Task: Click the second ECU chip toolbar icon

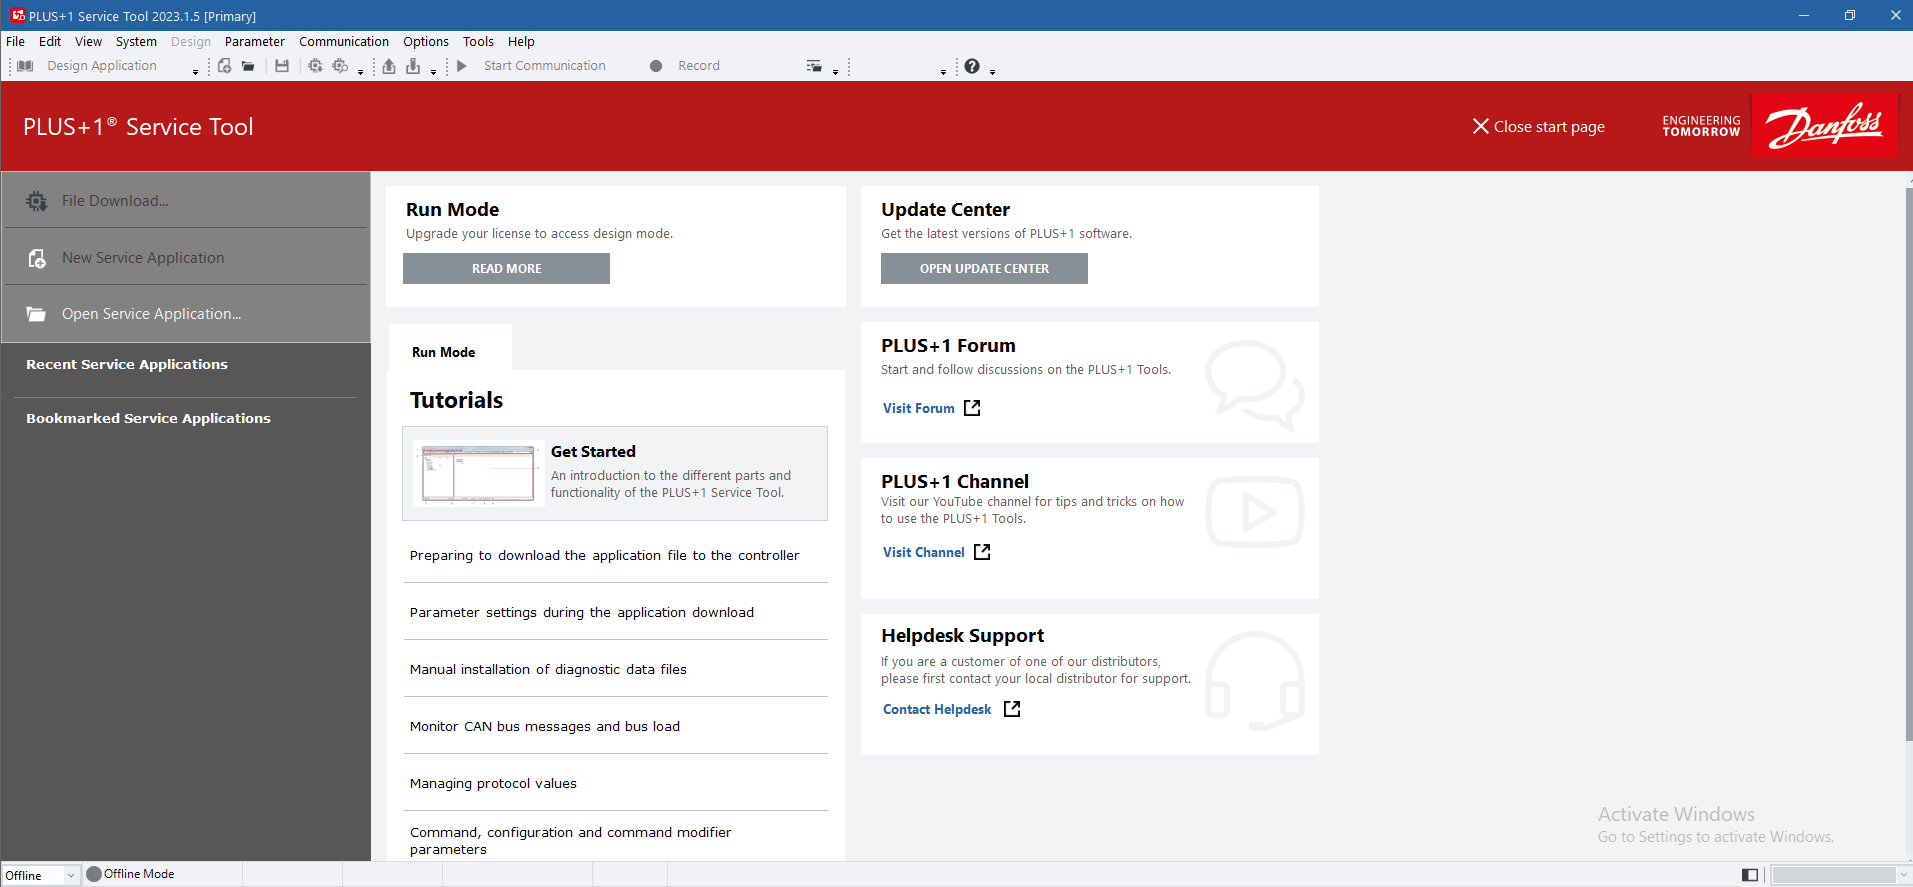Action: (x=340, y=66)
